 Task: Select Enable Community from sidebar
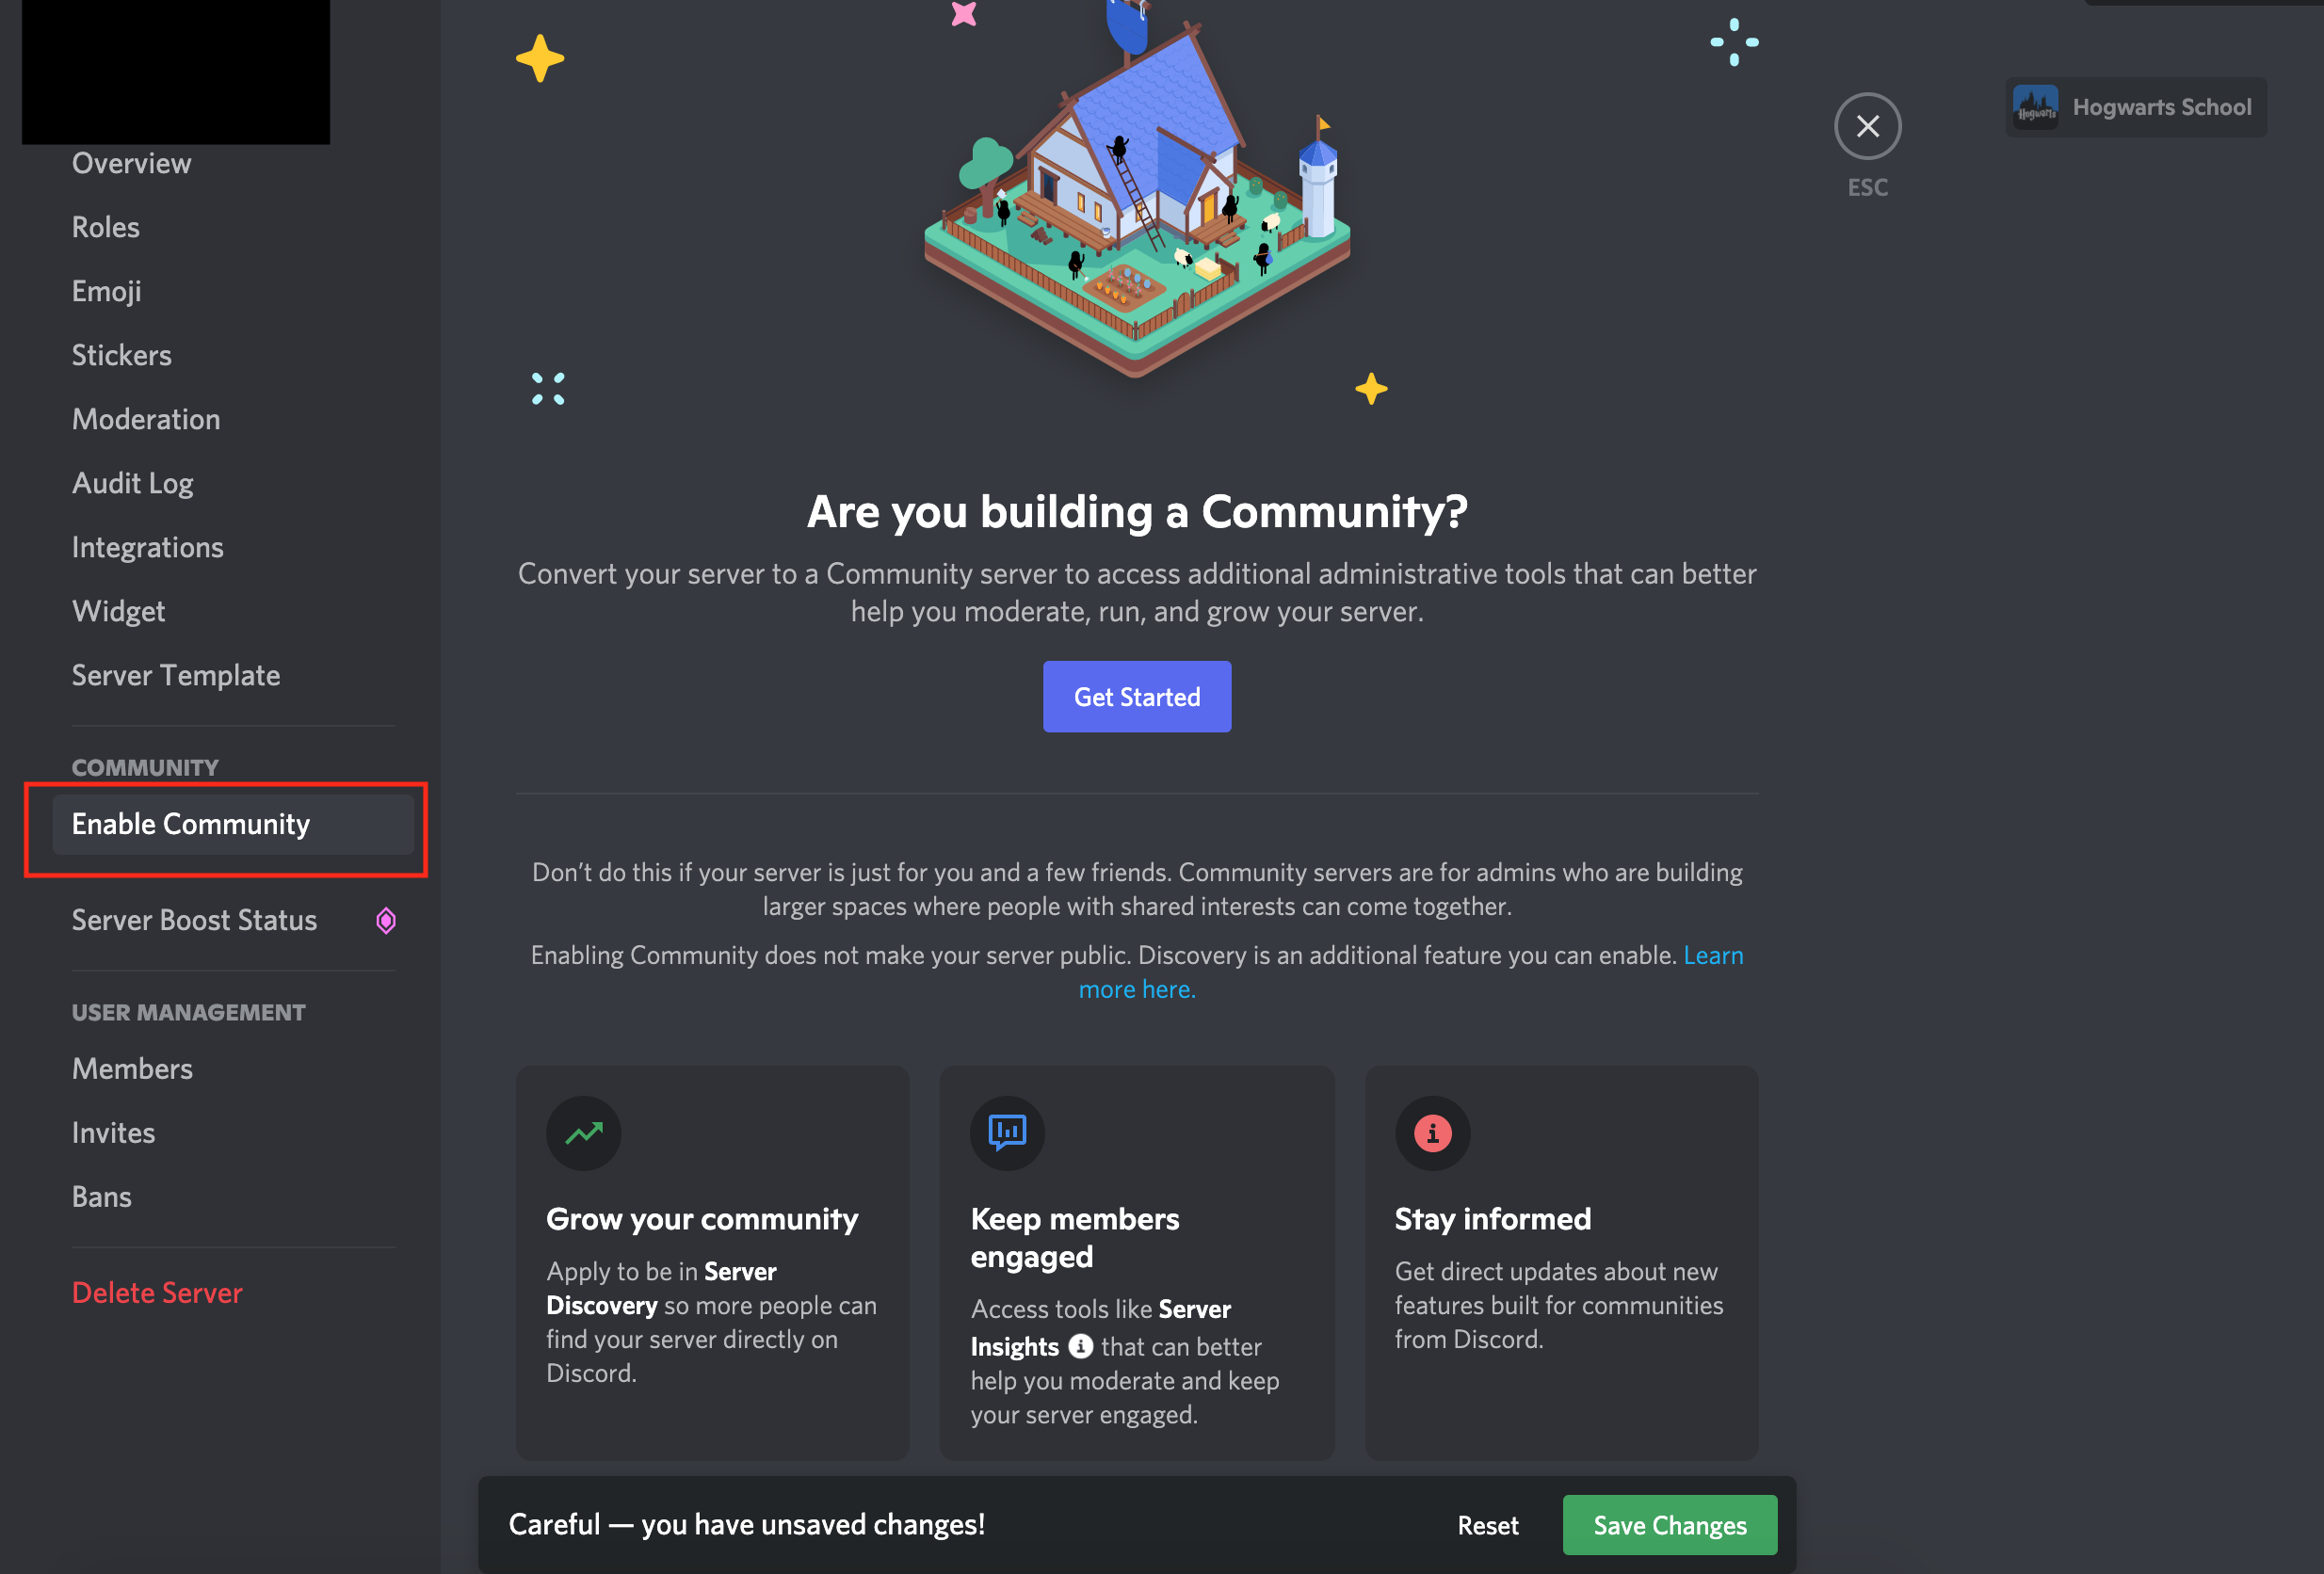(189, 822)
